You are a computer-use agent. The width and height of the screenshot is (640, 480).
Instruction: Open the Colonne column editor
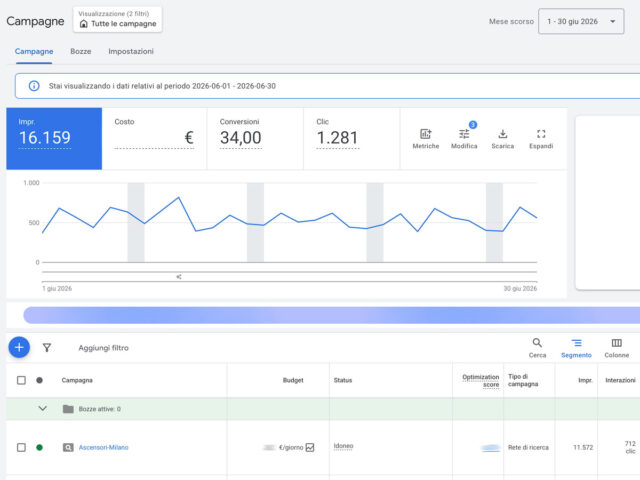pyautogui.click(x=616, y=348)
